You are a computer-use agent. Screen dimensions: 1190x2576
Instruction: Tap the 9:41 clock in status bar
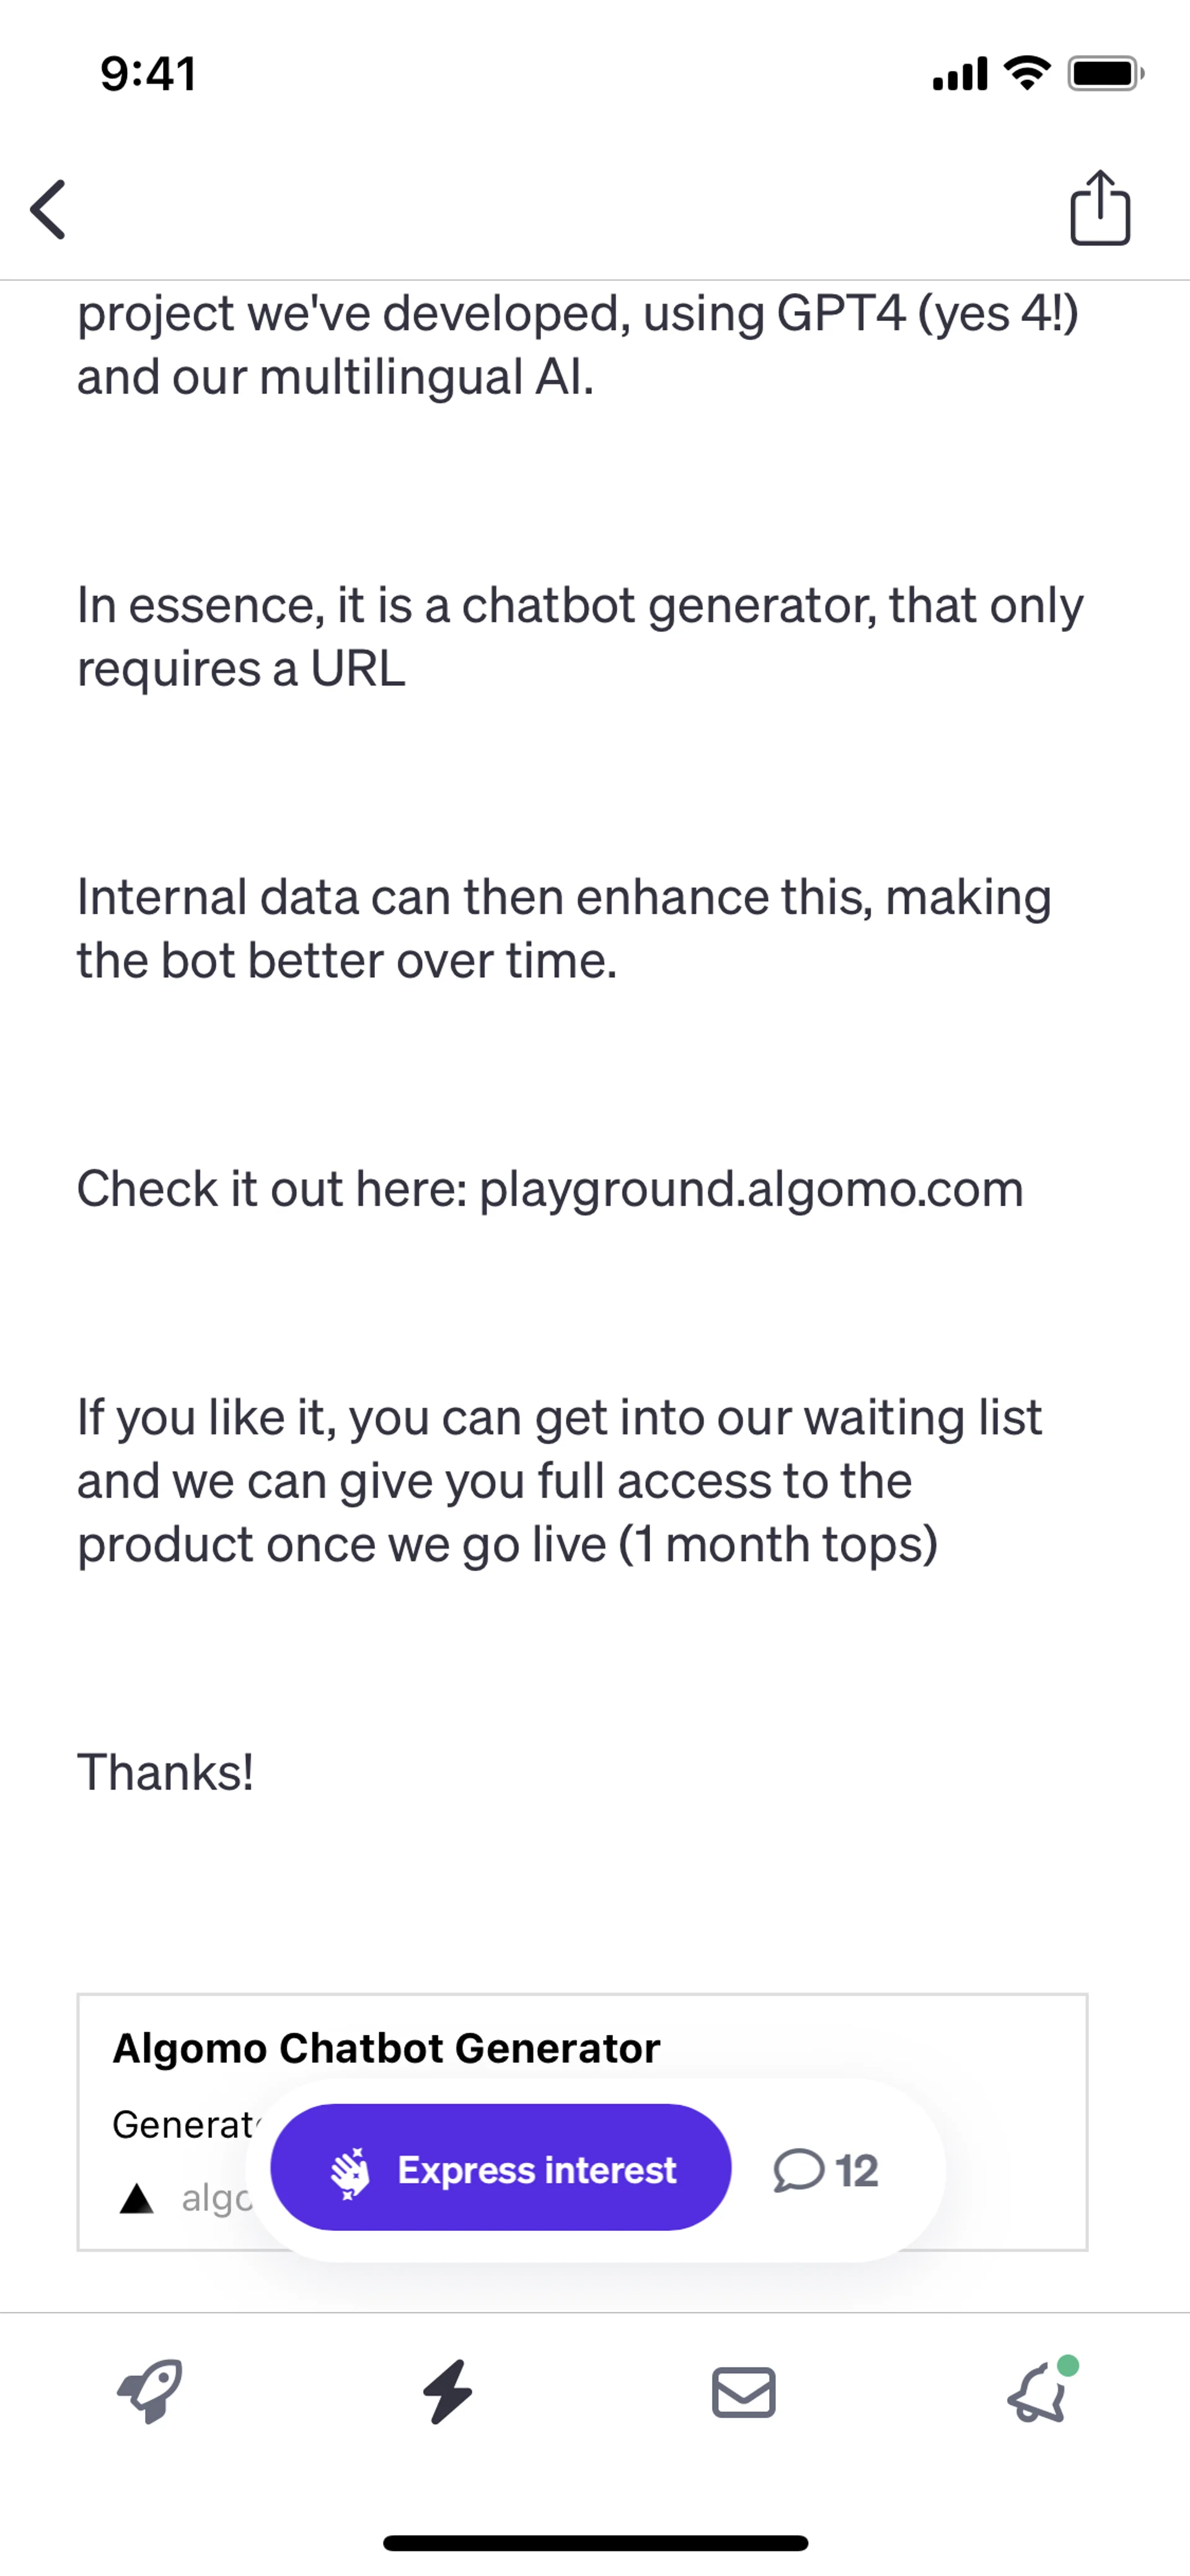point(148,74)
